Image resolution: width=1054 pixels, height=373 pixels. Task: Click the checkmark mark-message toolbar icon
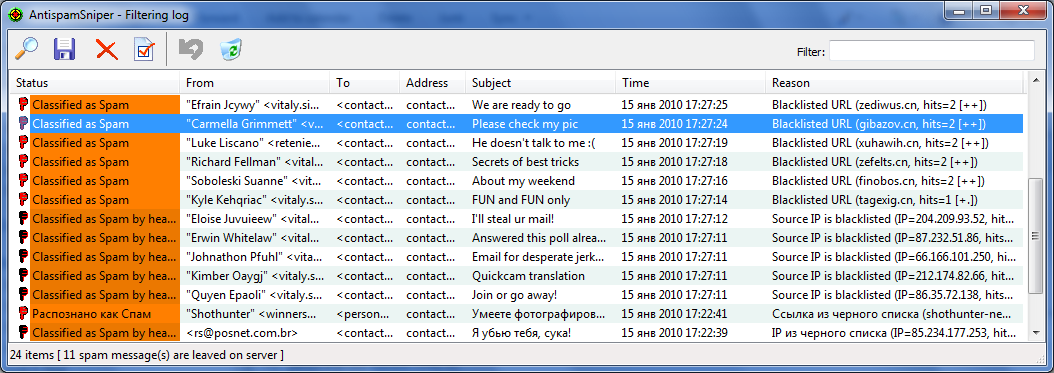click(x=145, y=50)
